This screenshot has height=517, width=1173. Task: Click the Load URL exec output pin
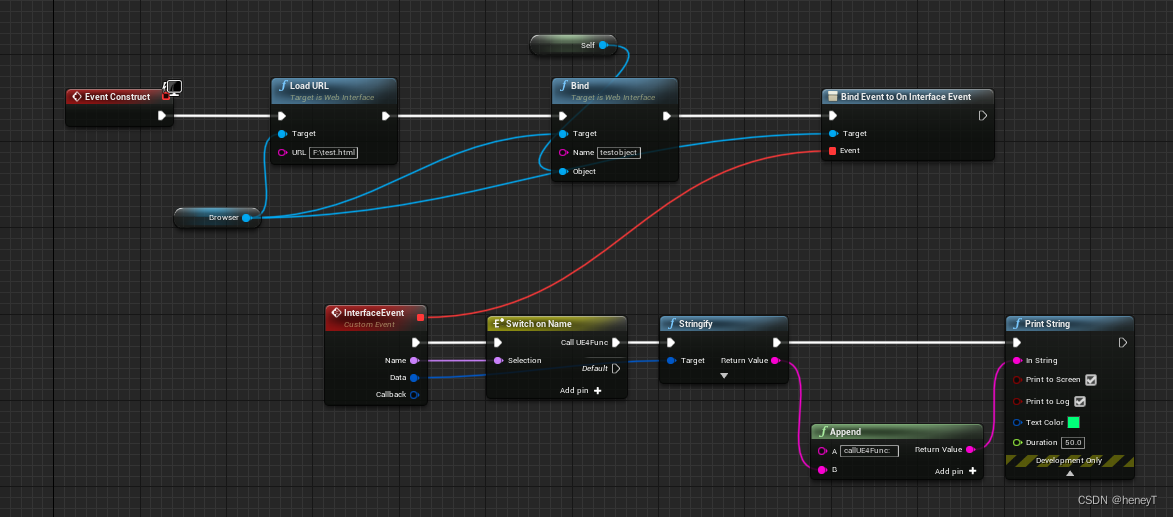[x=385, y=115]
